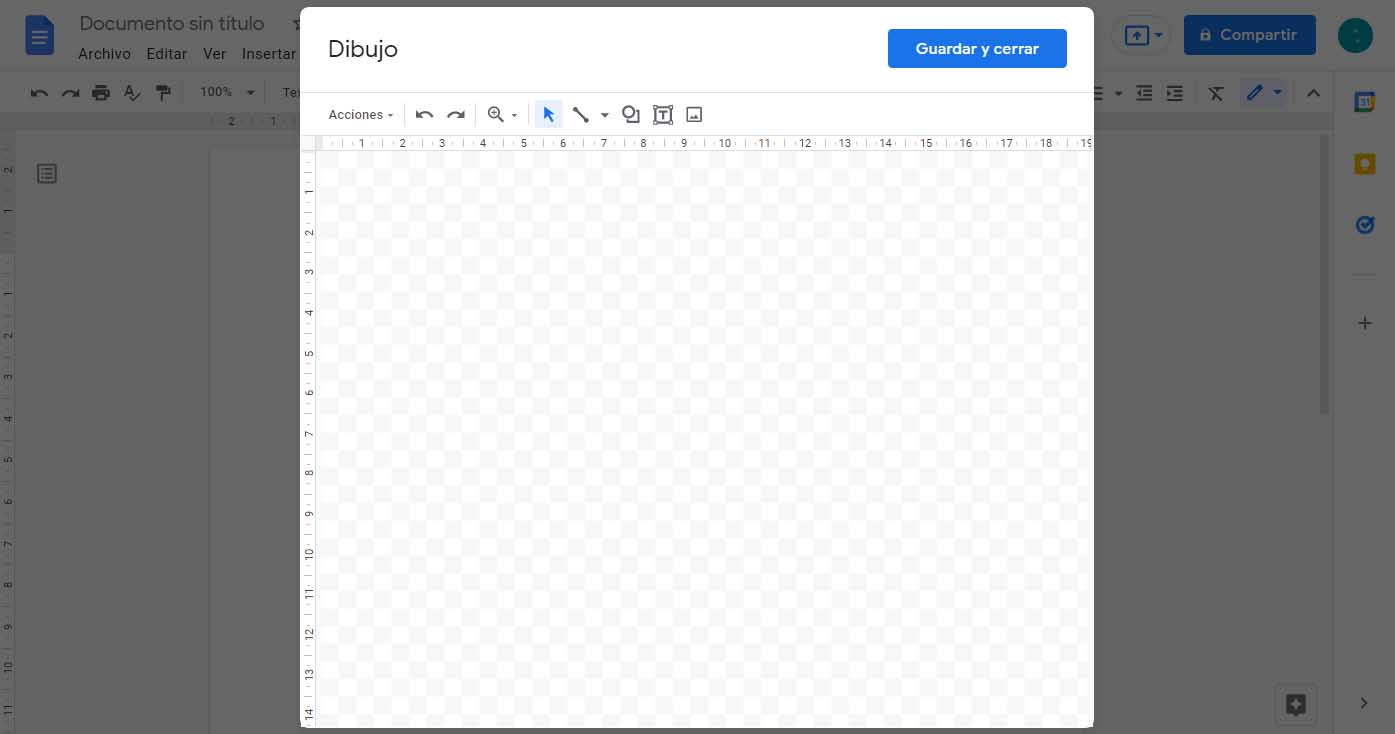Image resolution: width=1395 pixels, height=734 pixels.
Task: Insert an image into the drawing
Action: [694, 114]
